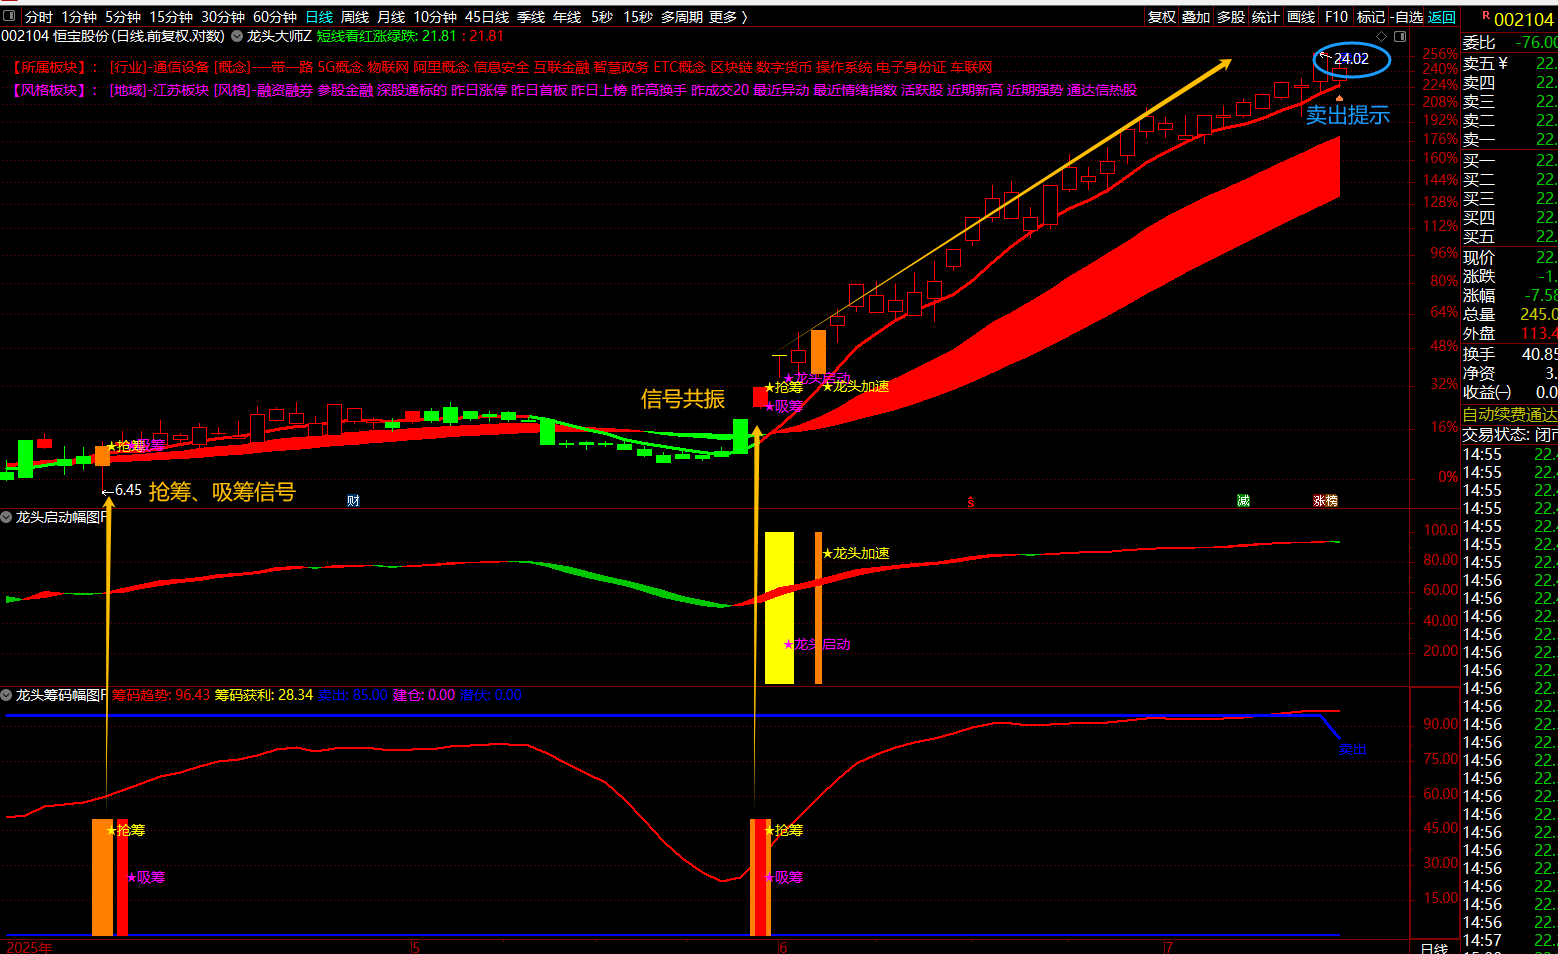This screenshot has width=1558, height=954.
Task: Click the 一带一路 concept link
Action: click(x=285, y=67)
